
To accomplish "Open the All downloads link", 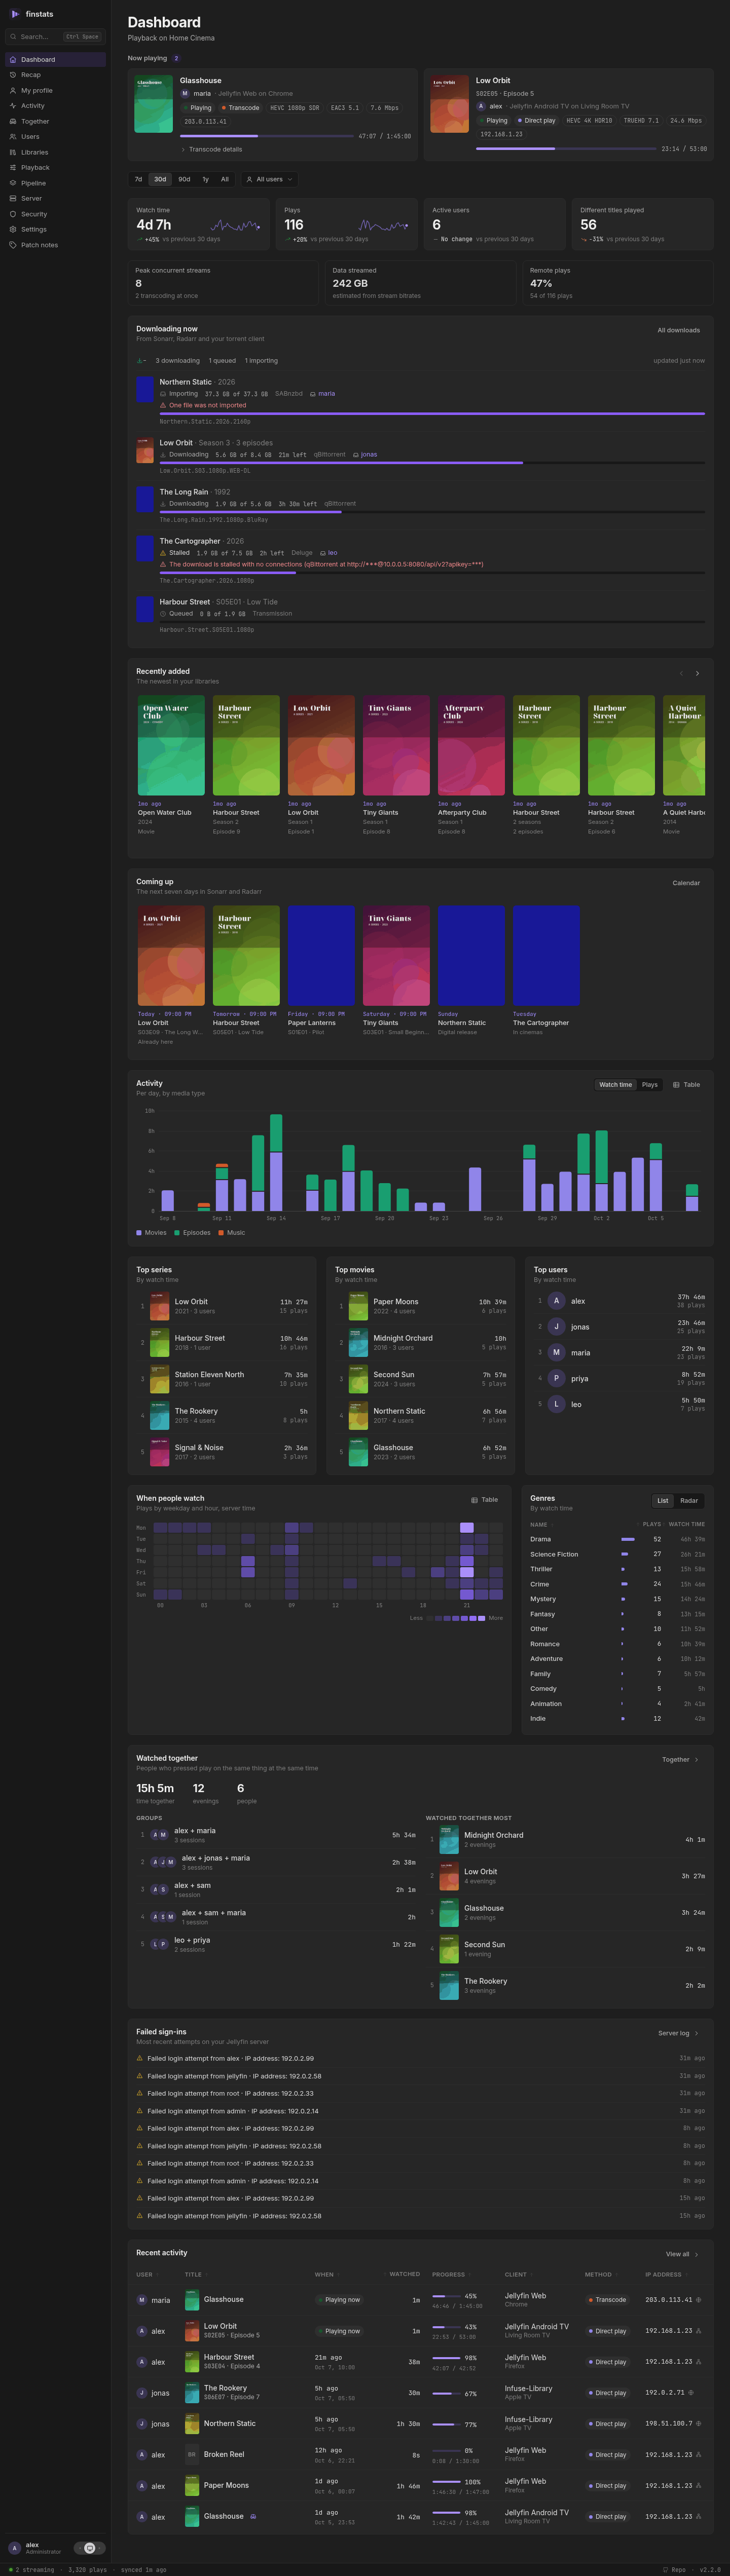I will point(679,330).
